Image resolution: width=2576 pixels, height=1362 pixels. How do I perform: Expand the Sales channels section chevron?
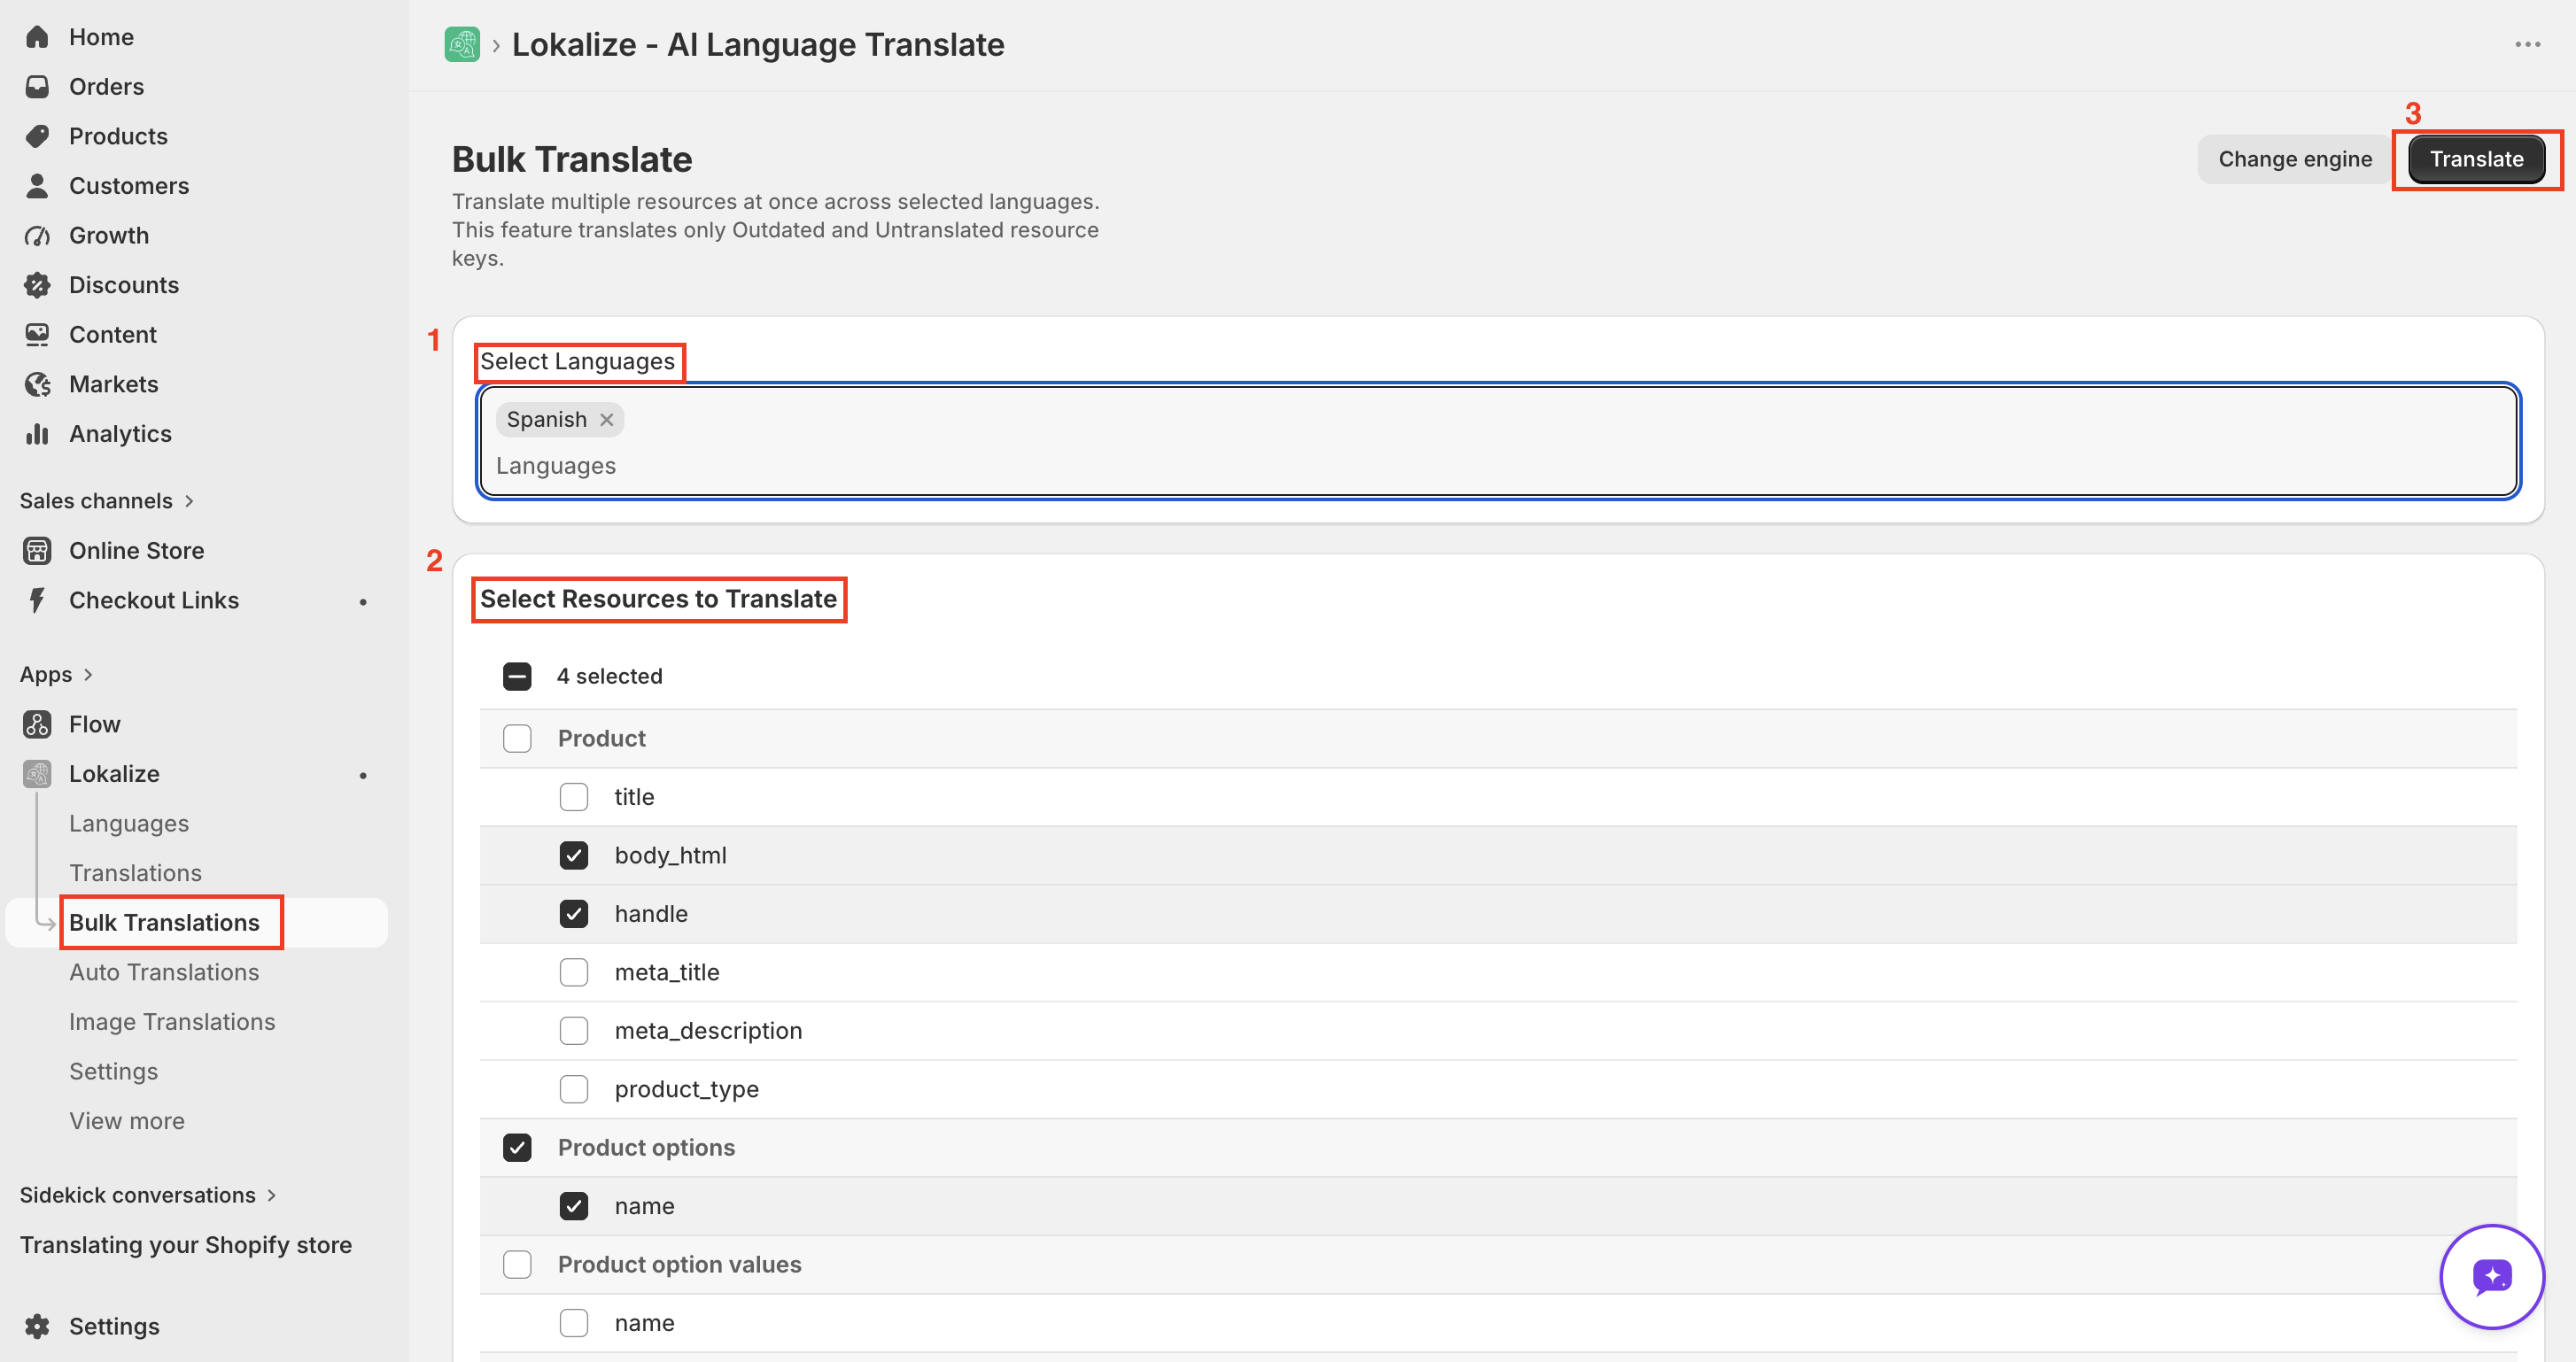(189, 501)
